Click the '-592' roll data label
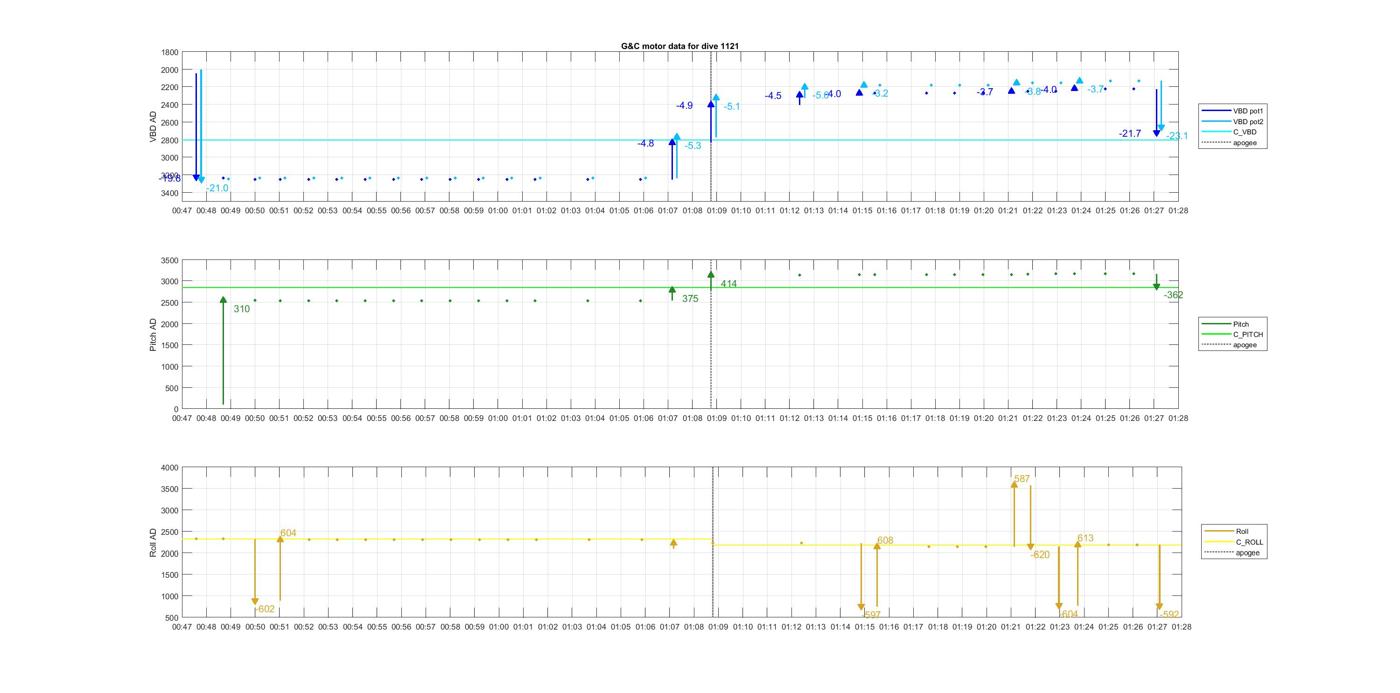Viewport: 1400px width, 693px height. point(1170,615)
